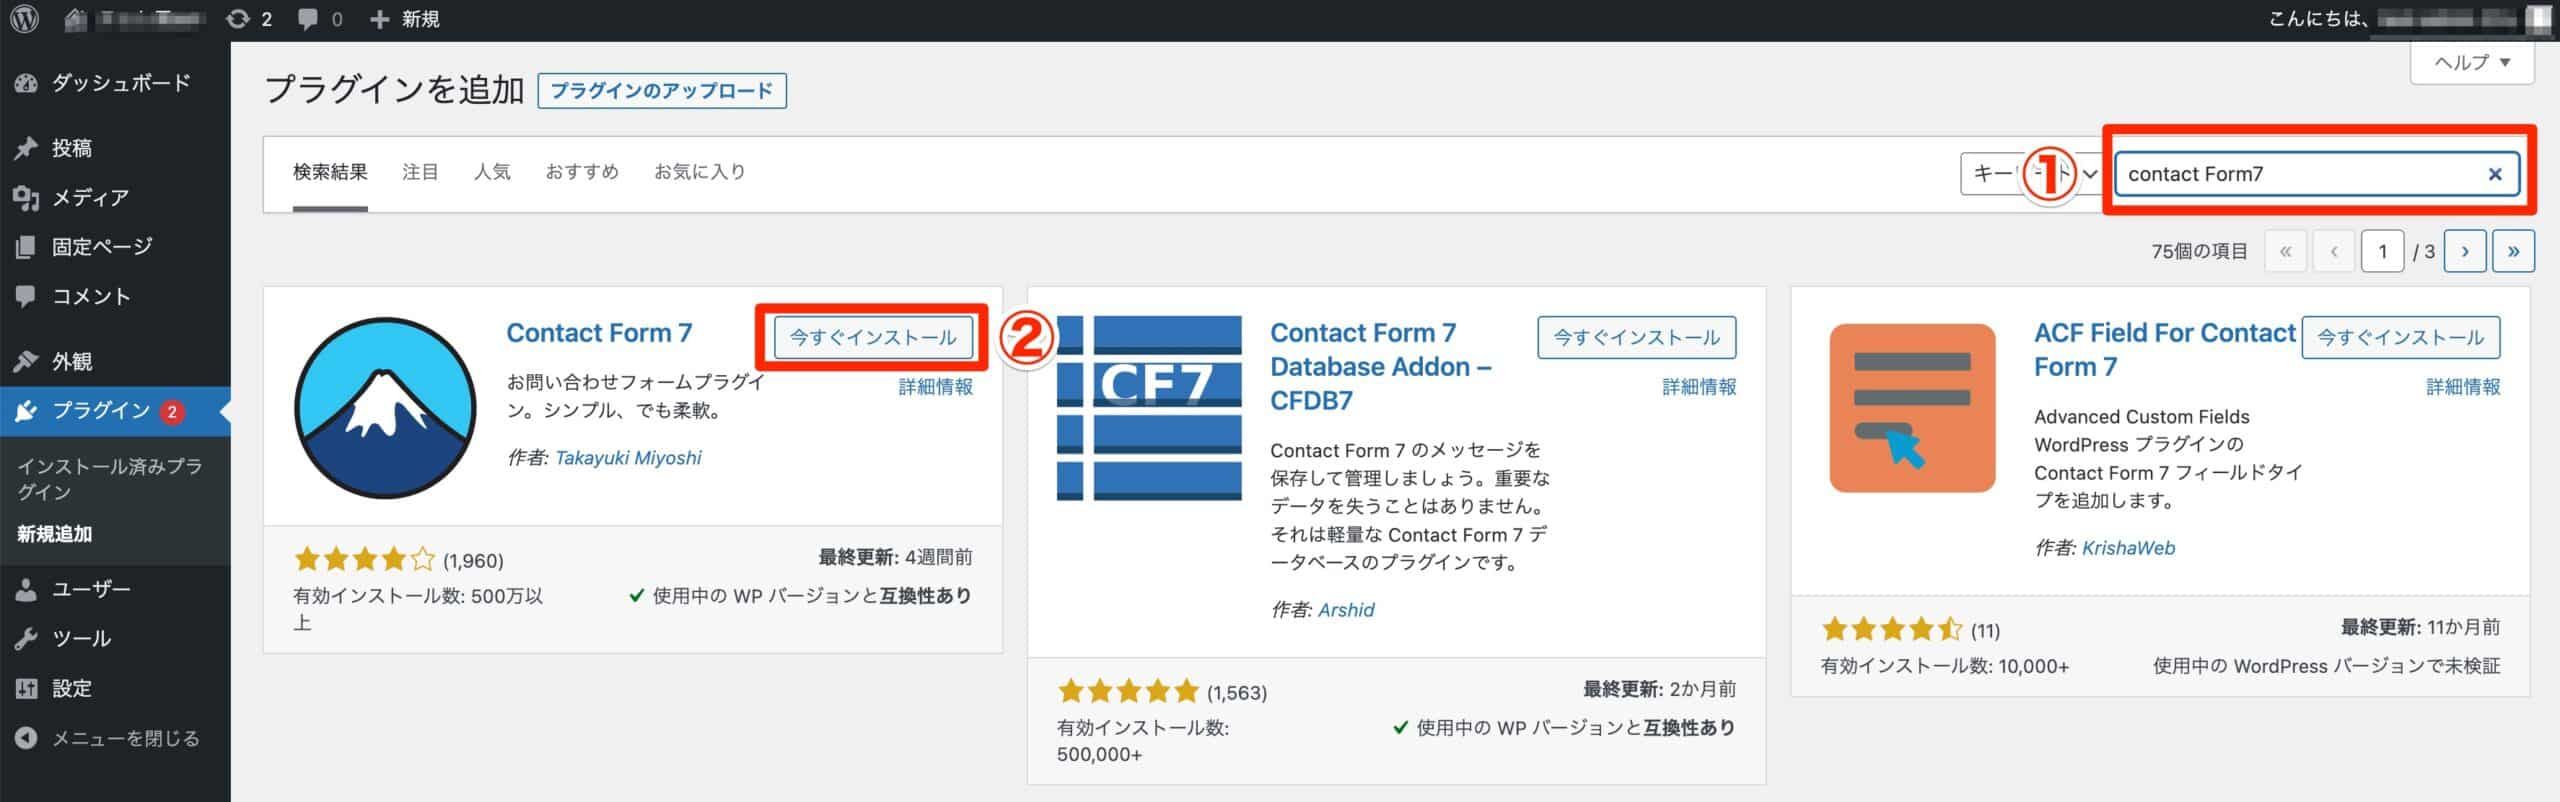Screen dimensions: 2560x802
Task: Open ダッシュボード in the sidebar
Action: coord(115,83)
